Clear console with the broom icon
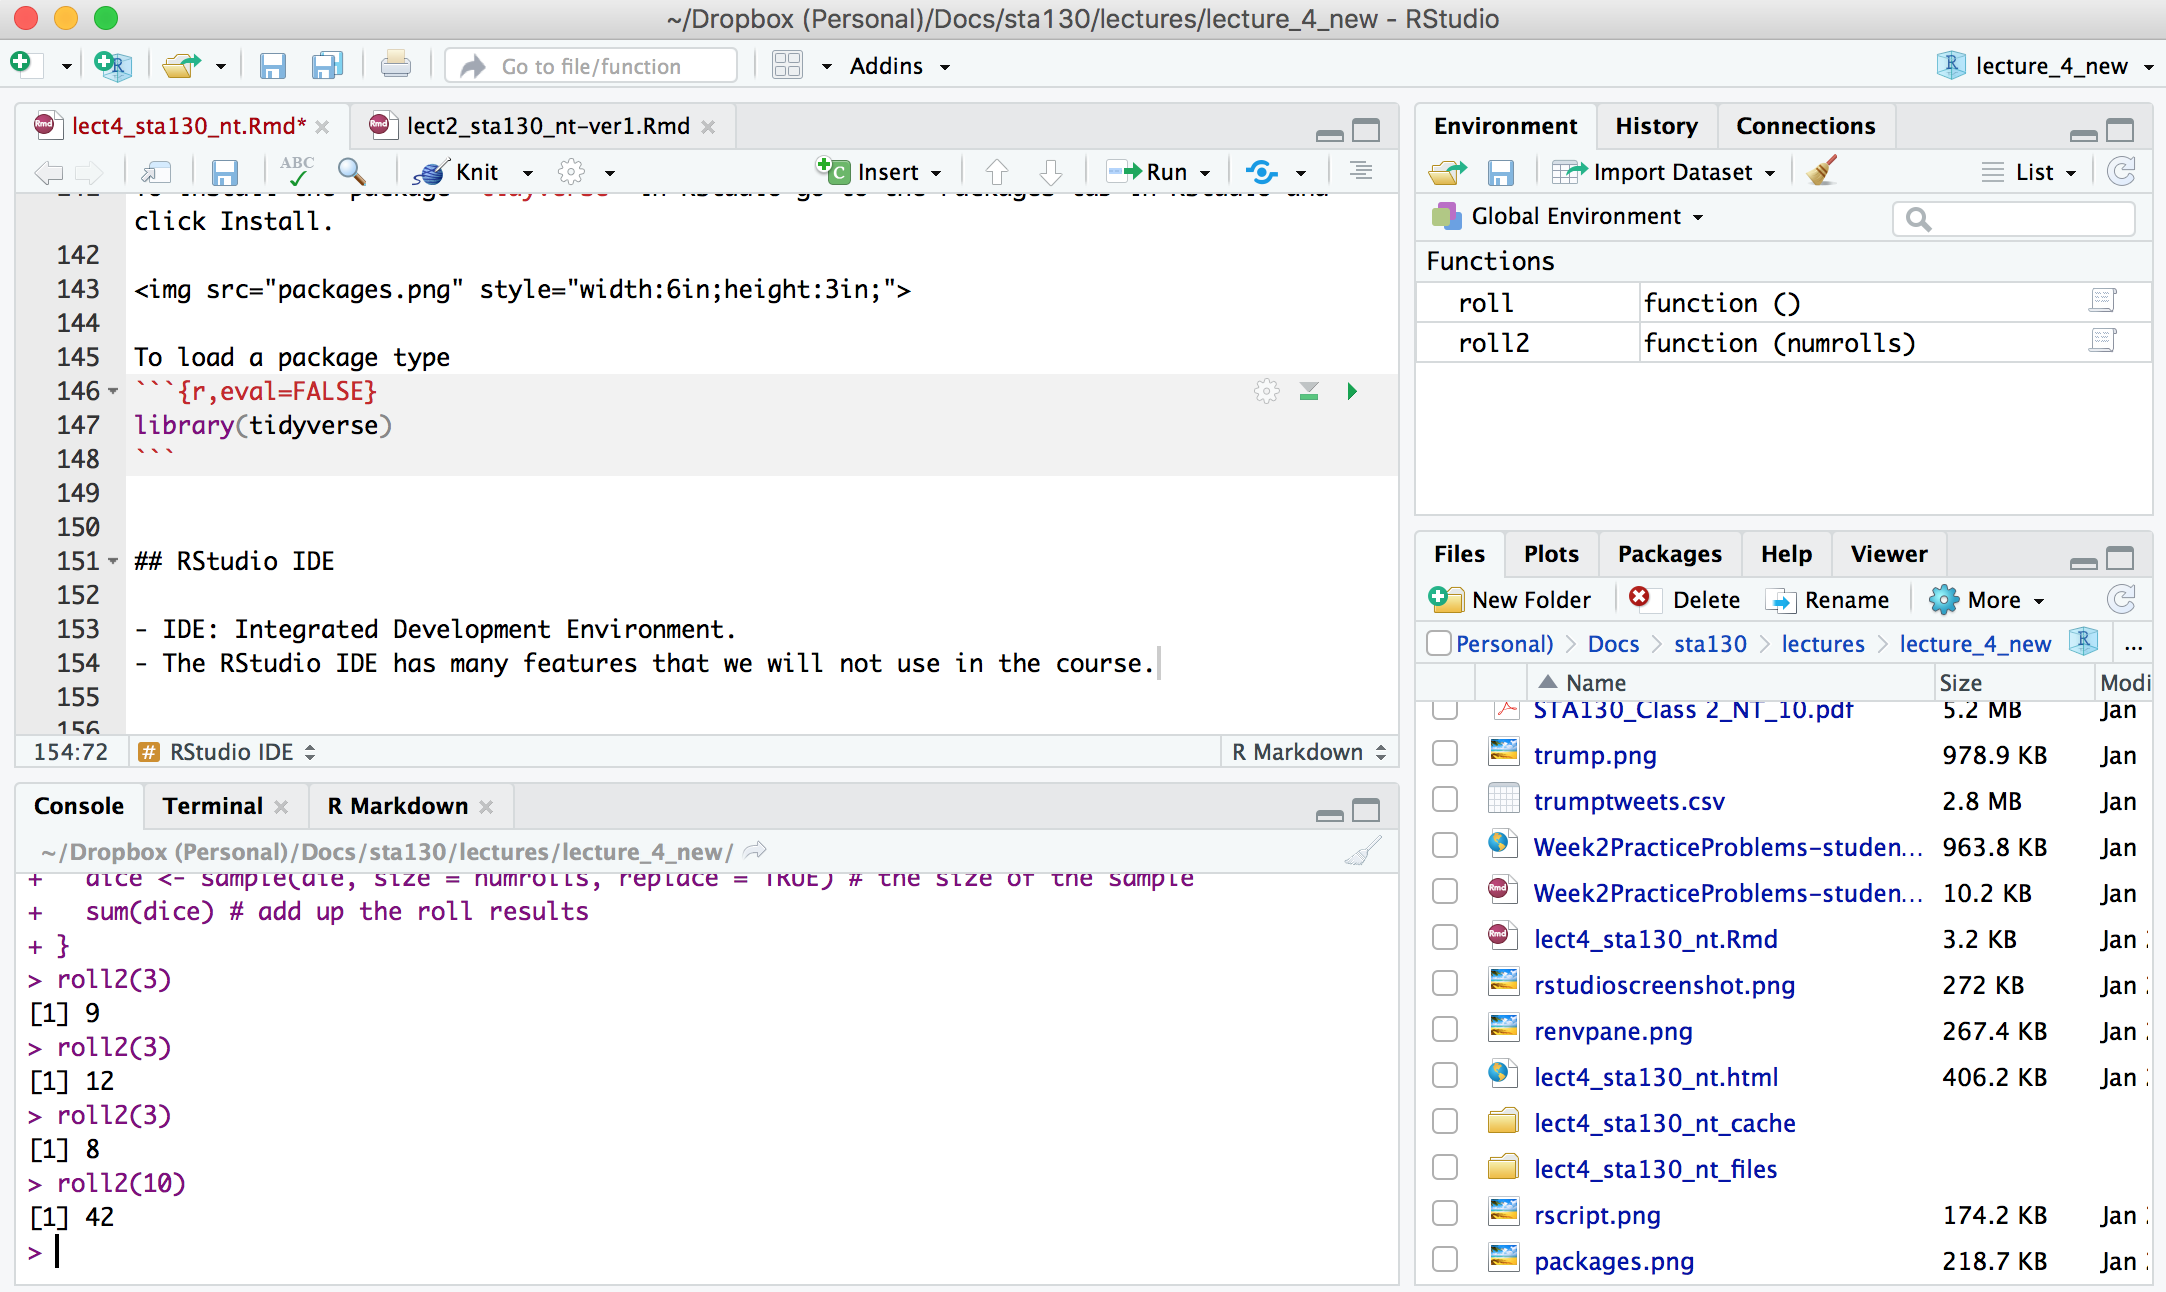Image resolution: width=2166 pixels, height=1292 pixels. click(1362, 851)
